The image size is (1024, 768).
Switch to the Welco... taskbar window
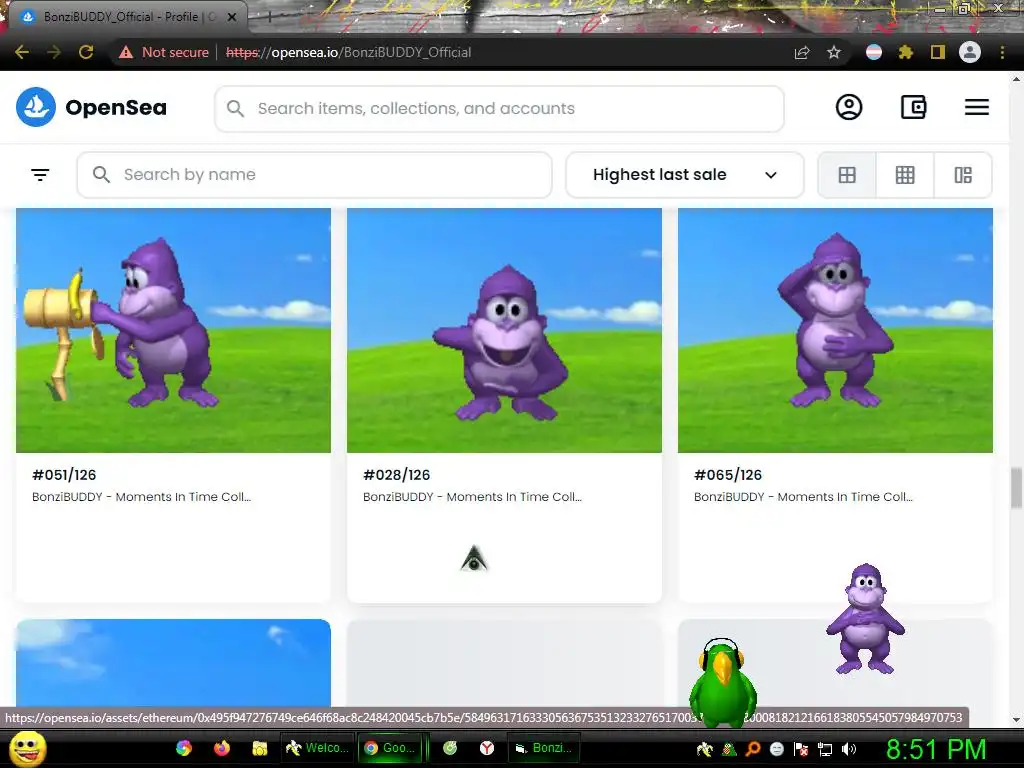coord(317,748)
